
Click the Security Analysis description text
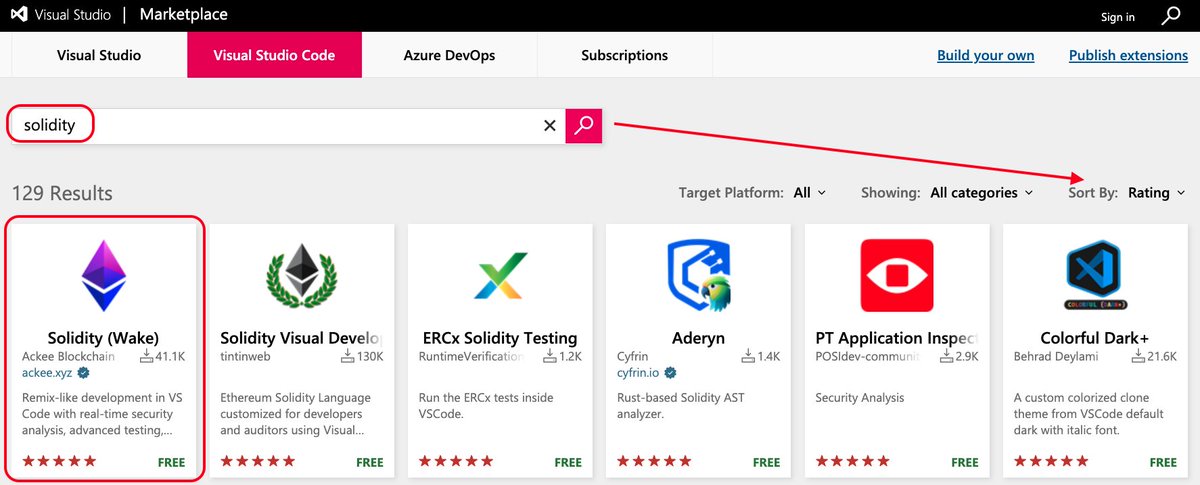860,398
